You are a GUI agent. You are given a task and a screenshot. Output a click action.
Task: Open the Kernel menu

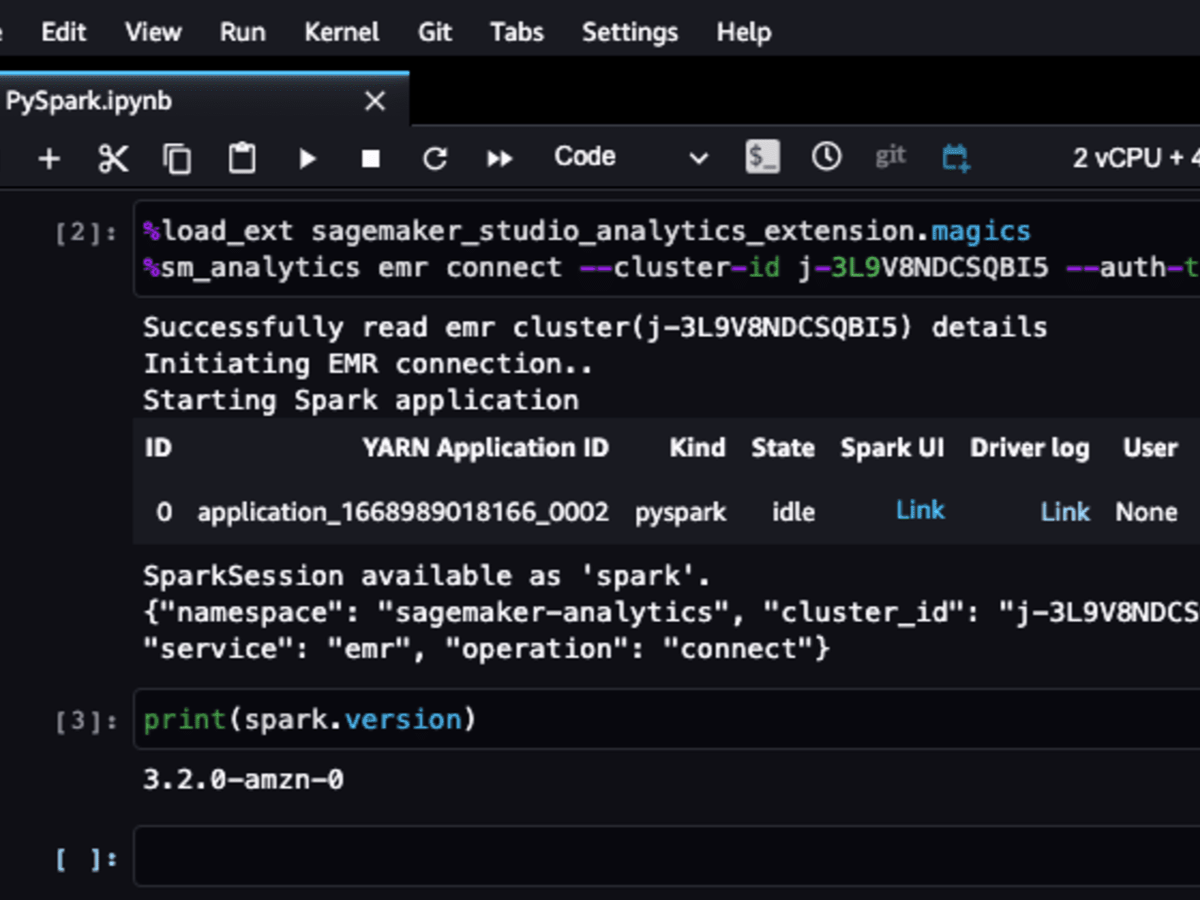click(341, 31)
